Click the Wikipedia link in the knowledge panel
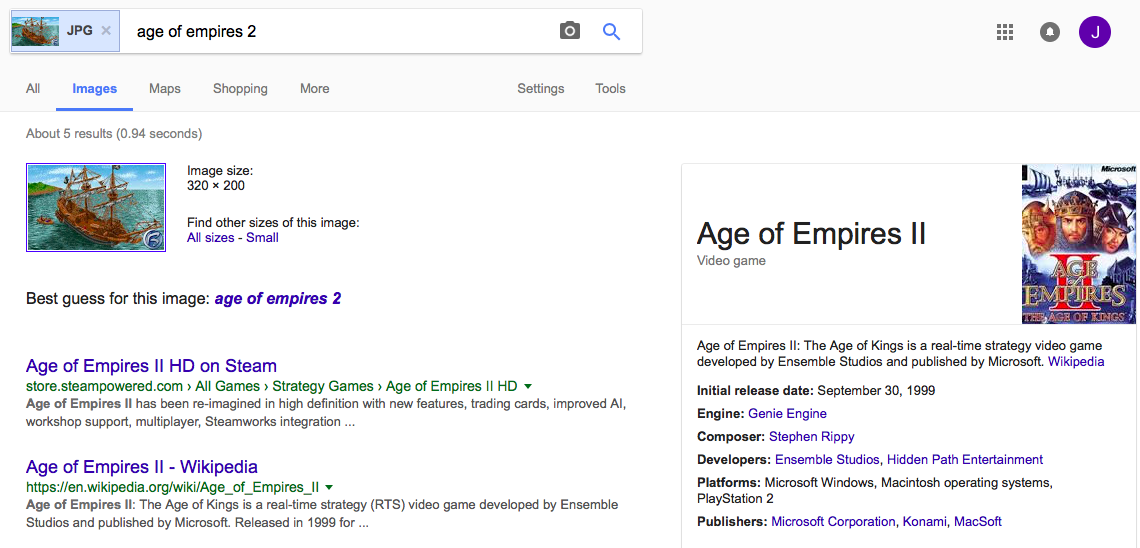This screenshot has width=1140, height=548. pos(1076,361)
